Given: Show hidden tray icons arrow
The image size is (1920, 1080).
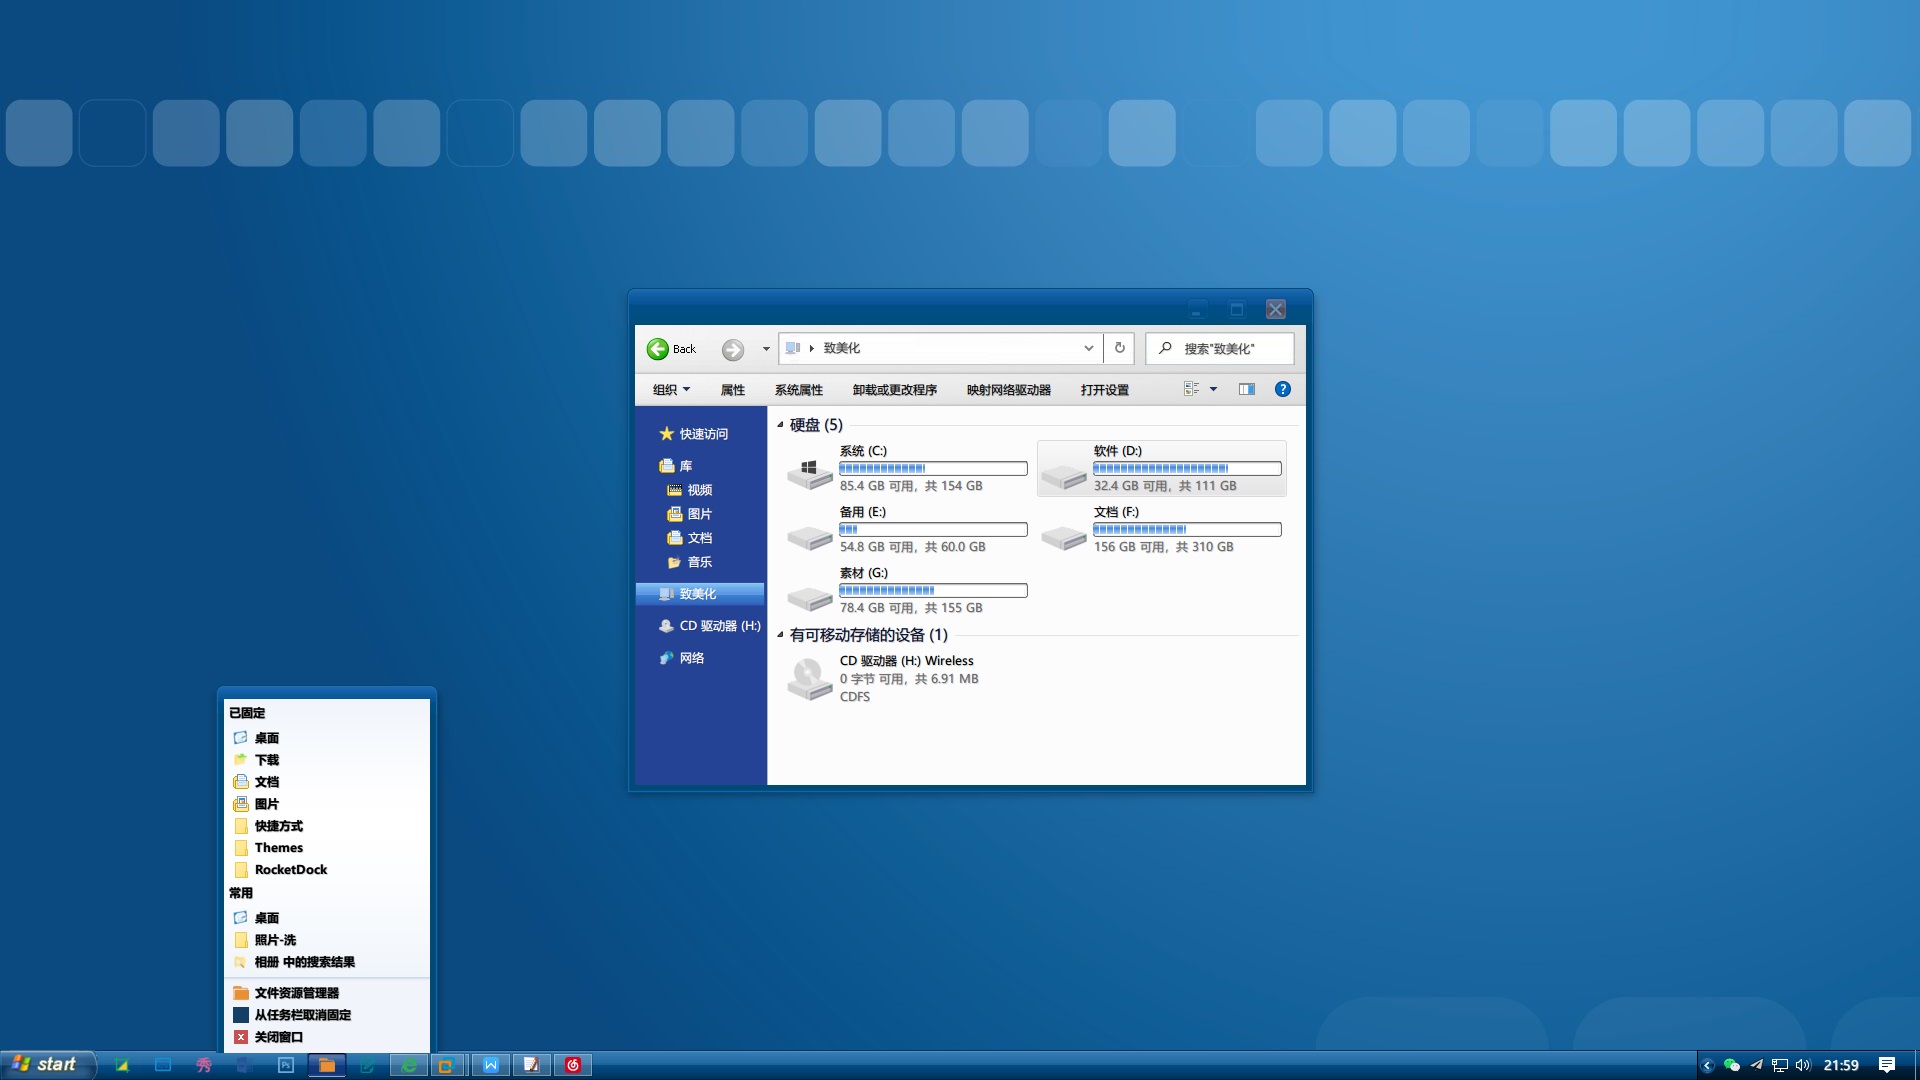Looking at the screenshot, I should point(1708,1065).
